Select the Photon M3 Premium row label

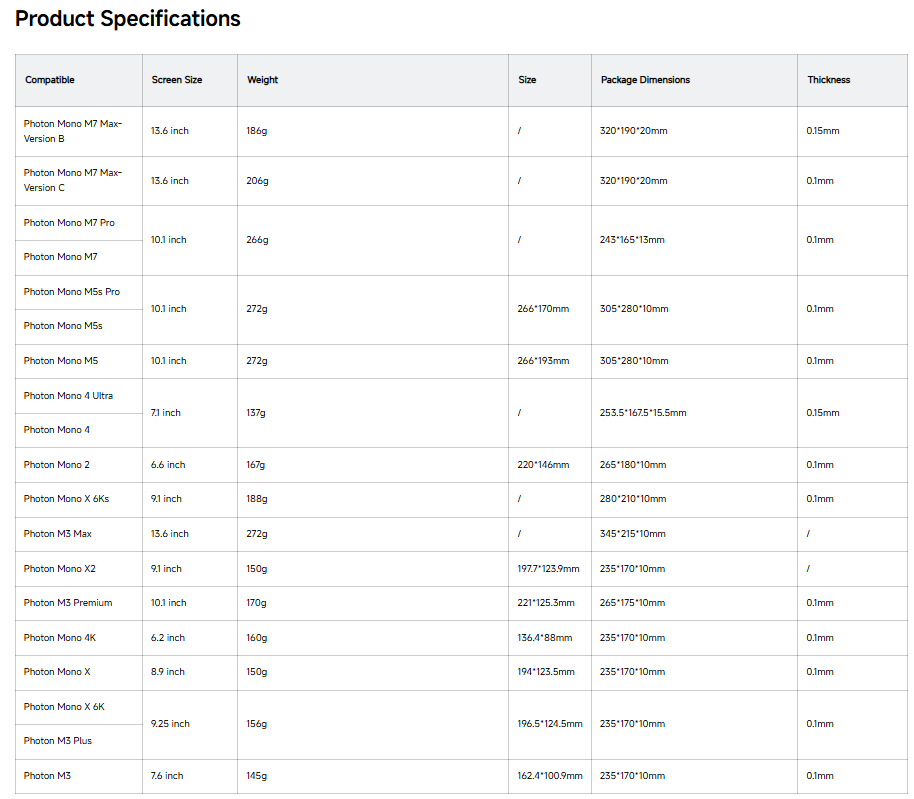click(68, 603)
